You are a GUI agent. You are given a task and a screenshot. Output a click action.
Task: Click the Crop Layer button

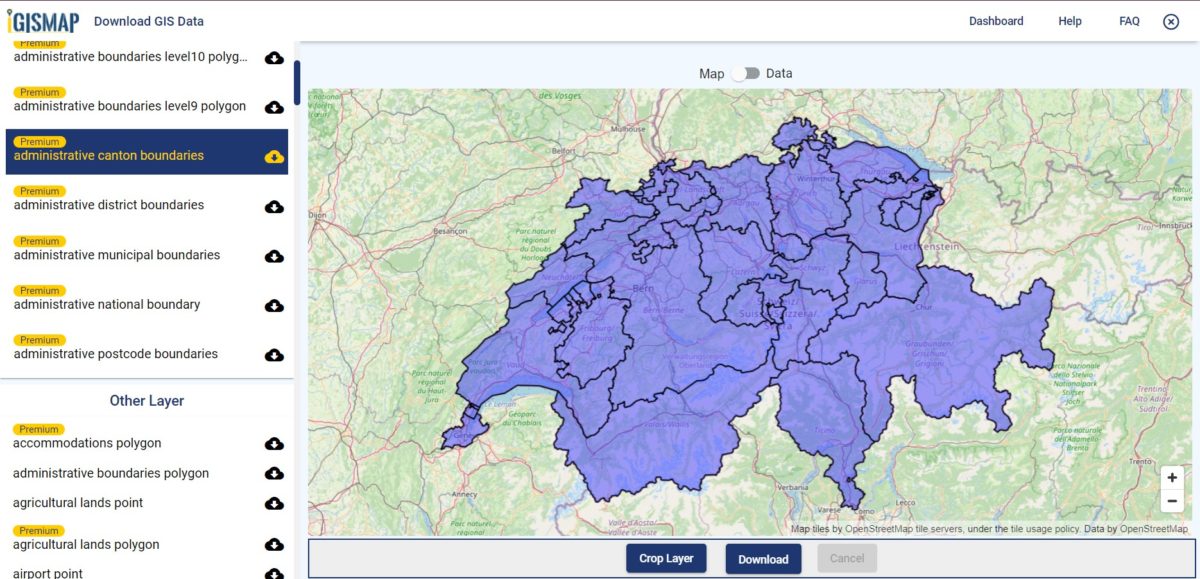[x=666, y=558]
